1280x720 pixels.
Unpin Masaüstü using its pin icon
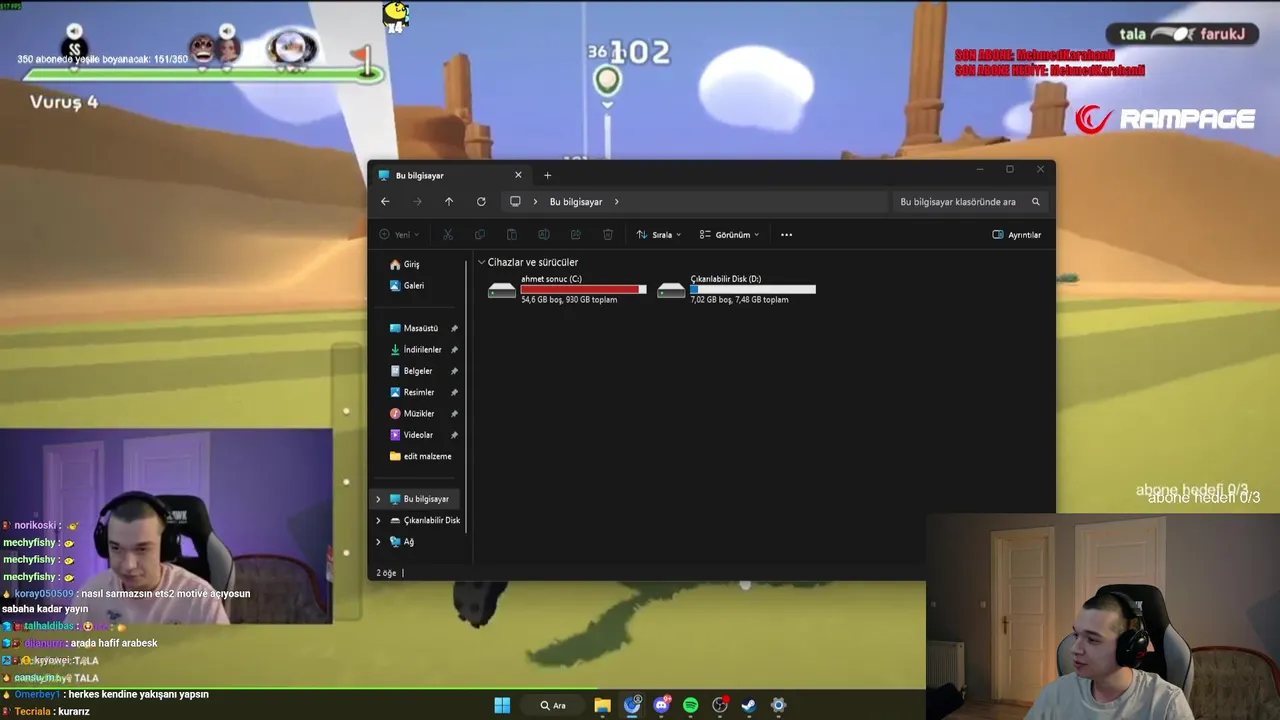[454, 328]
